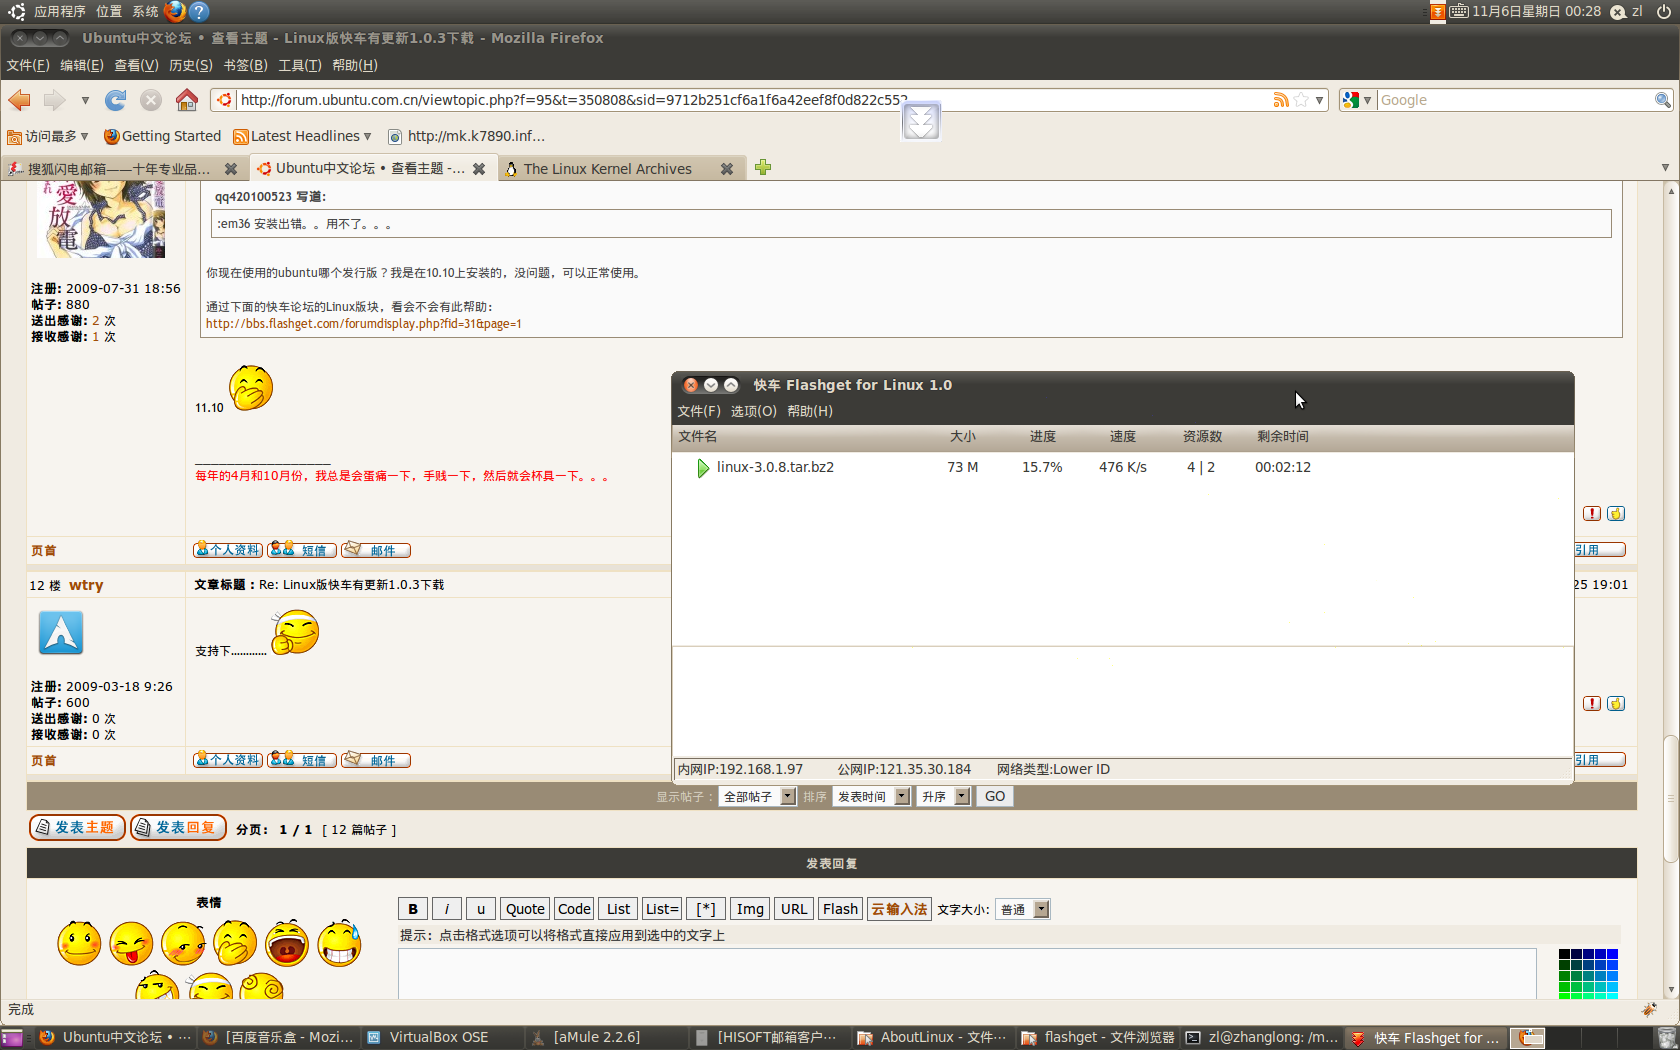The width and height of the screenshot is (1680, 1050).
Task: Click the Firefox launcher in top panel
Action: click(x=175, y=11)
